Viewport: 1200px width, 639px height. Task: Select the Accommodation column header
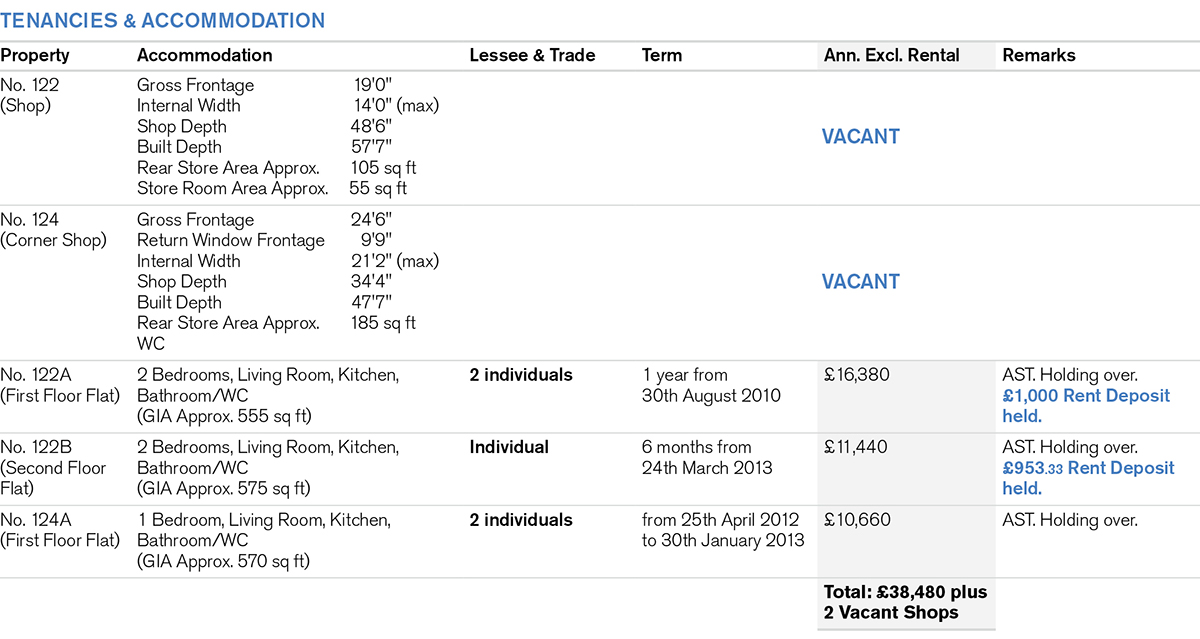tap(204, 56)
